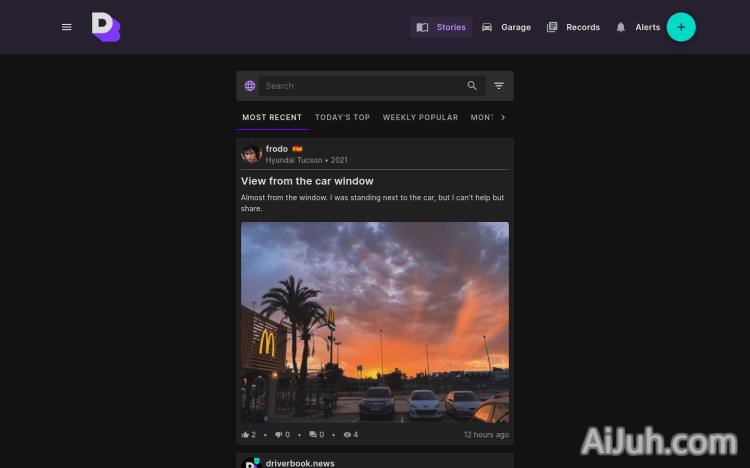Like the post with thumbs up
Viewport: 750px width, 468px height.
pyautogui.click(x=246, y=435)
